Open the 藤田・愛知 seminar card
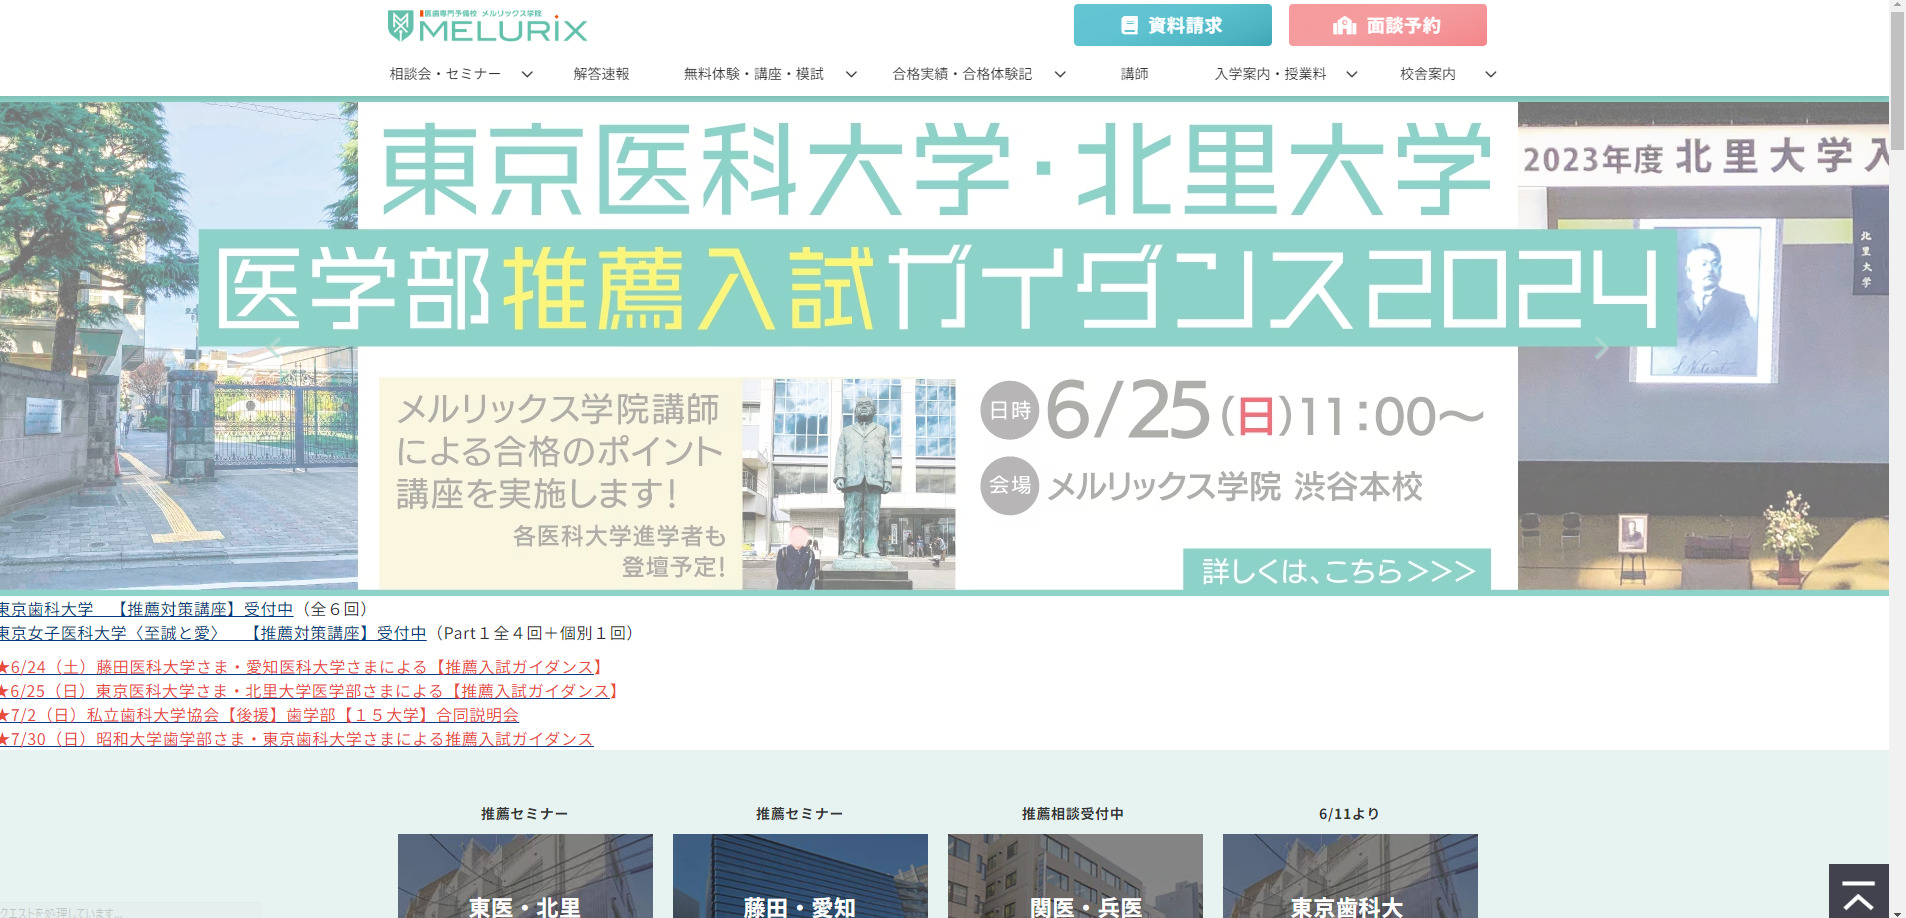 (x=800, y=876)
